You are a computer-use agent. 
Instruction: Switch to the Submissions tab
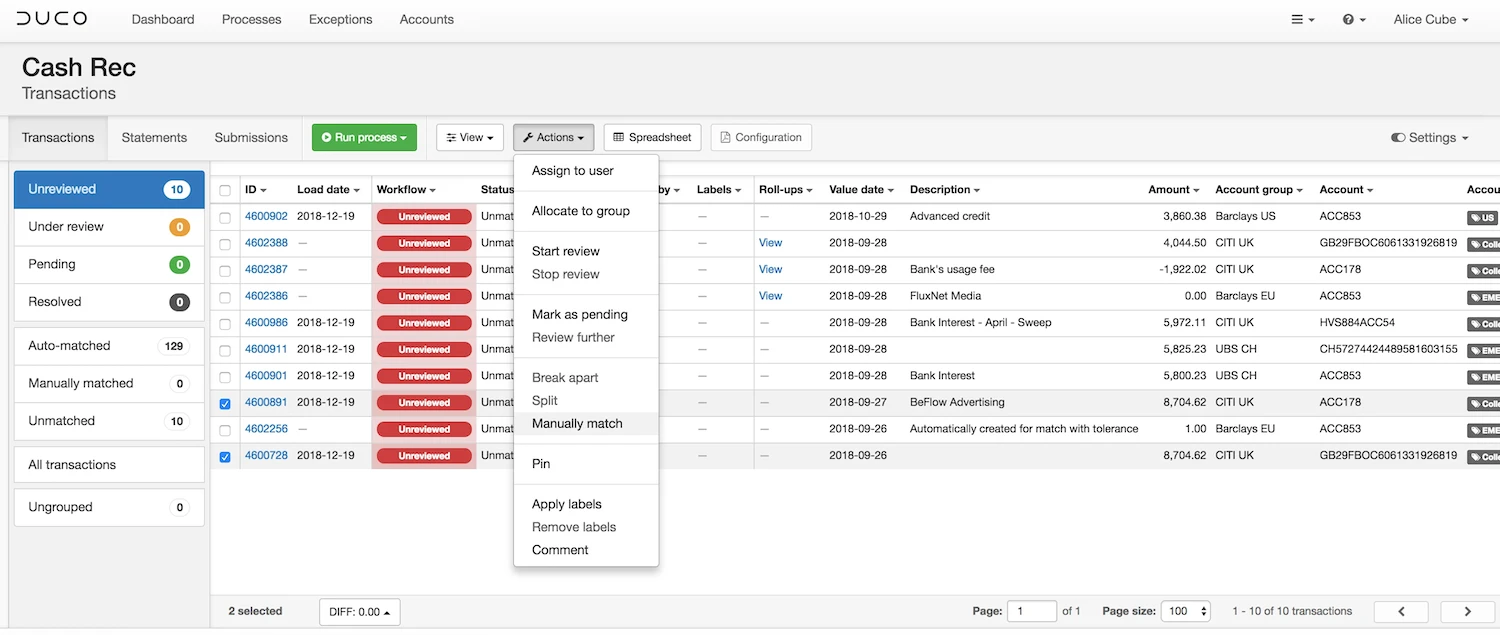pyautogui.click(x=251, y=138)
